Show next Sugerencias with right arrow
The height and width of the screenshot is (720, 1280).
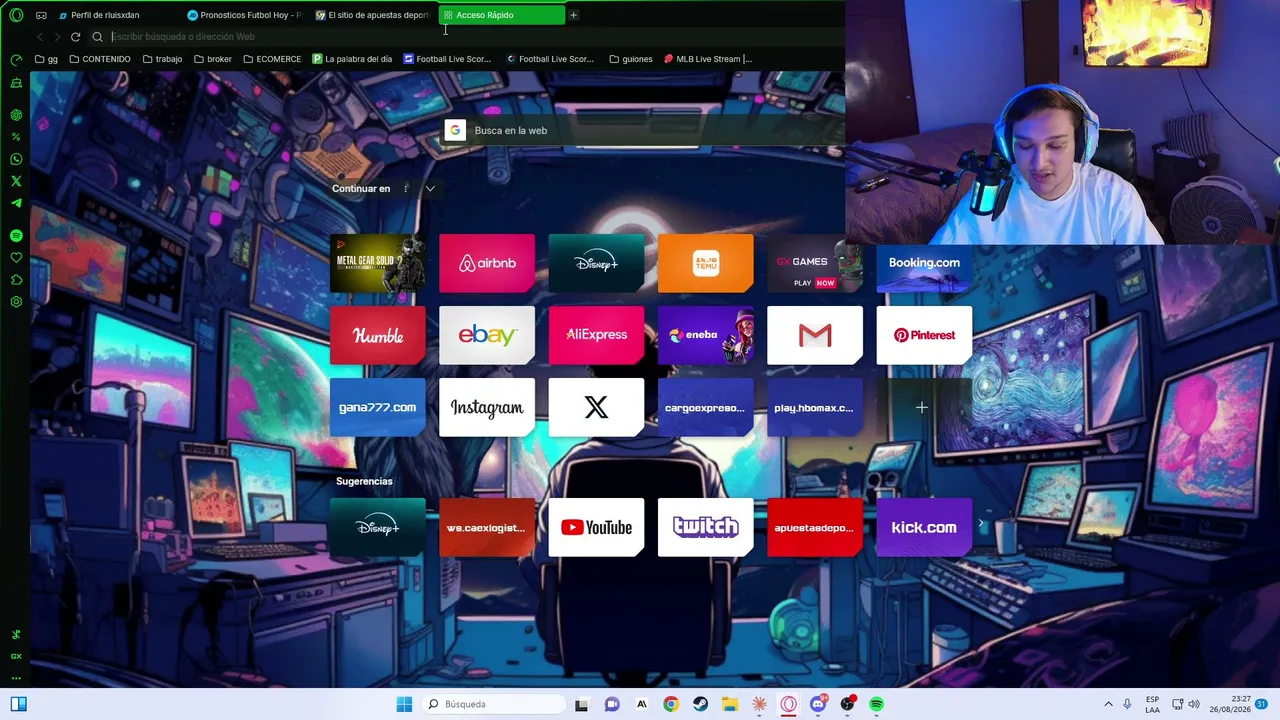pyautogui.click(x=981, y=523)
